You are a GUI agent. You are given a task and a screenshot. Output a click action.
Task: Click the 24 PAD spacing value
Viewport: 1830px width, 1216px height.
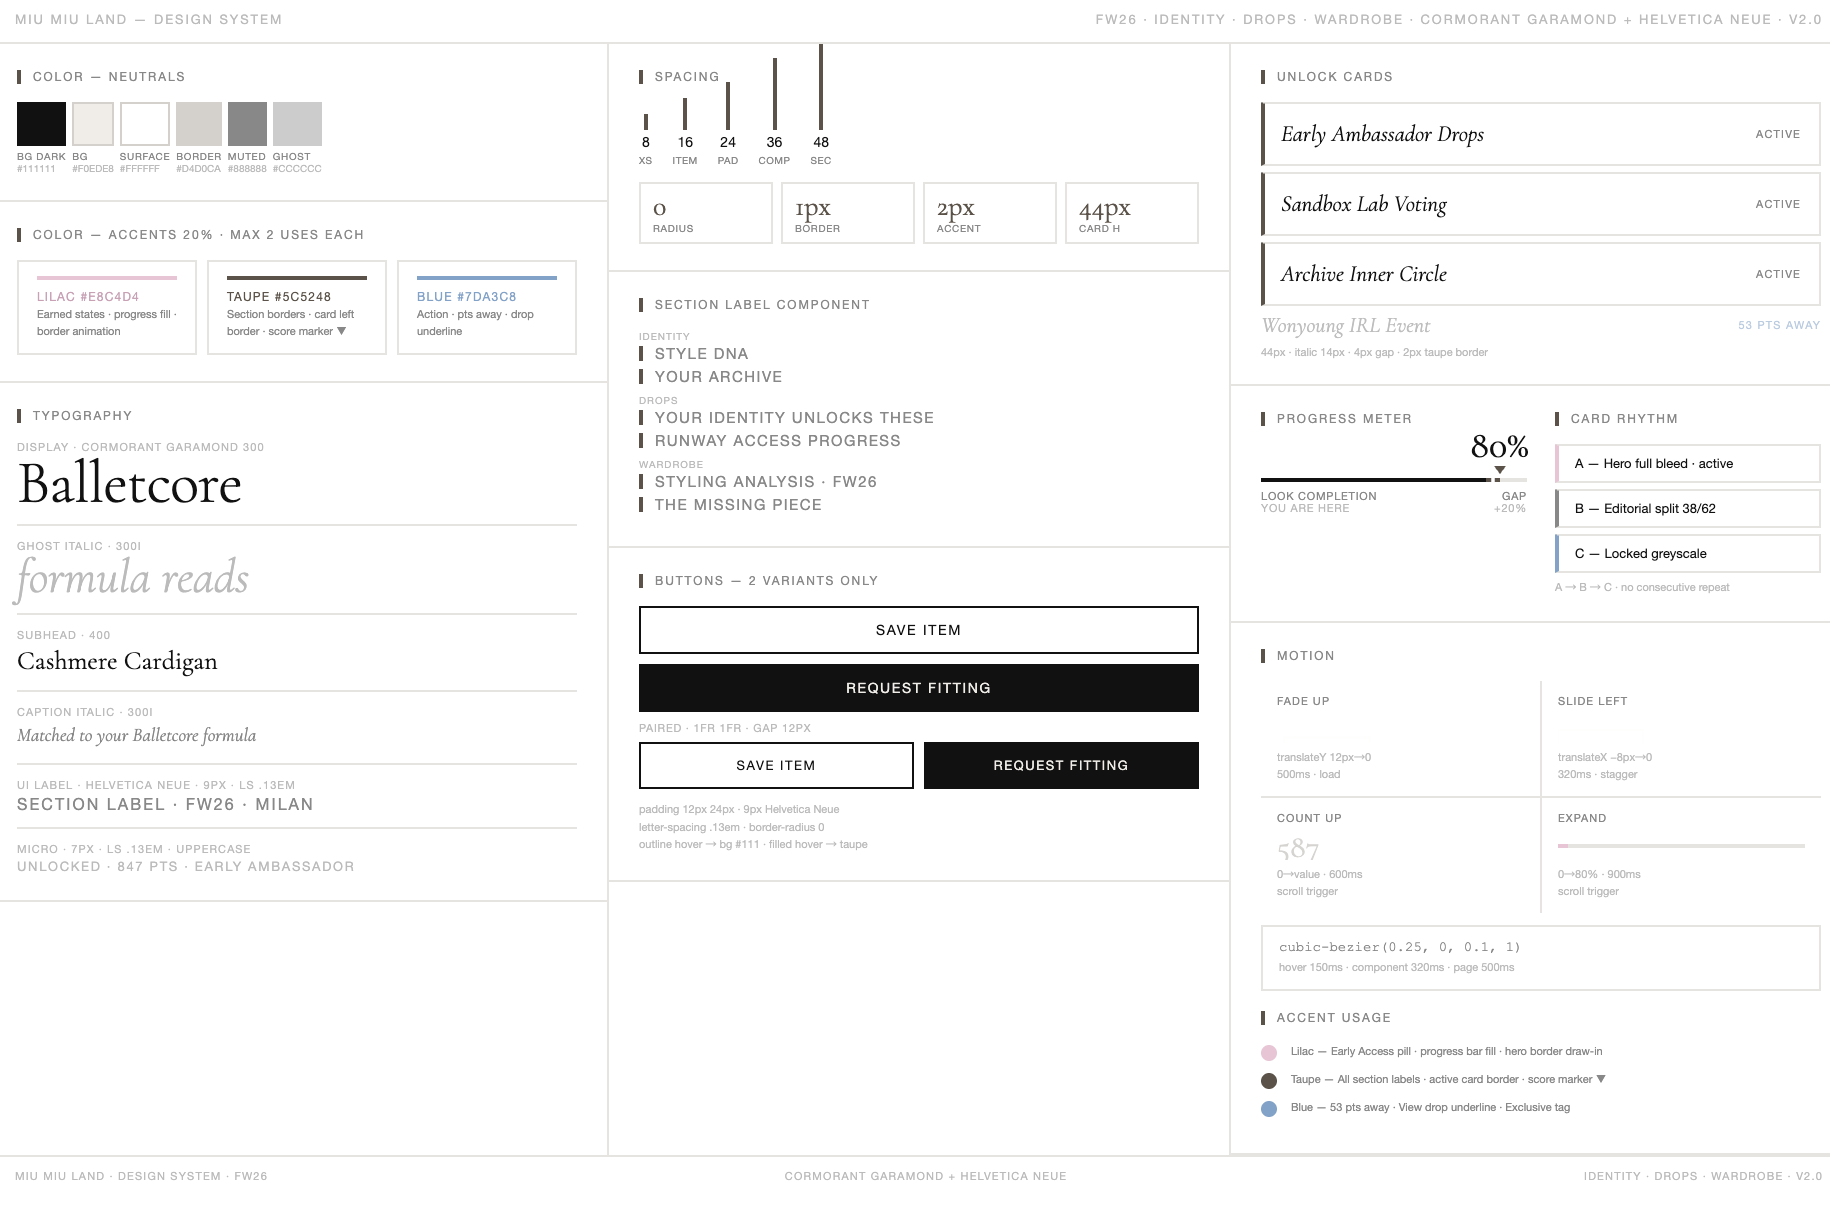pos(728,142)
